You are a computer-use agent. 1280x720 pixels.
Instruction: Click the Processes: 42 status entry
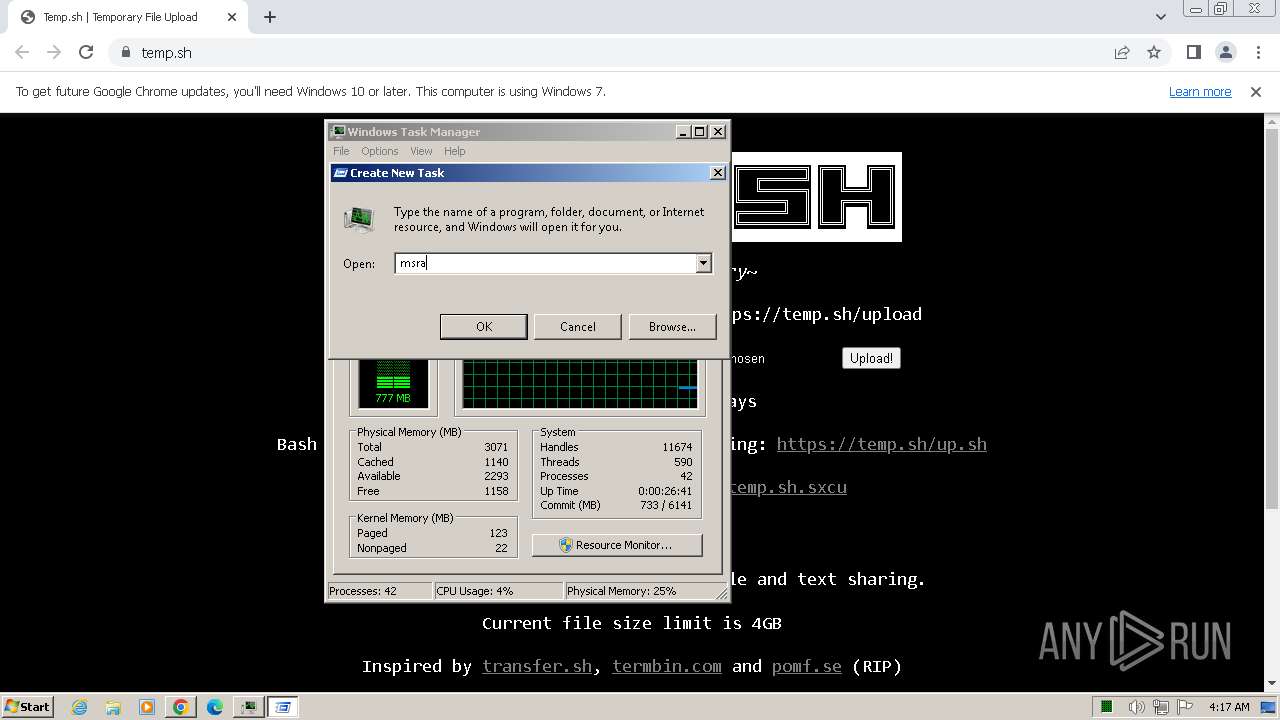pyautogui.click(x=380, y=591)
